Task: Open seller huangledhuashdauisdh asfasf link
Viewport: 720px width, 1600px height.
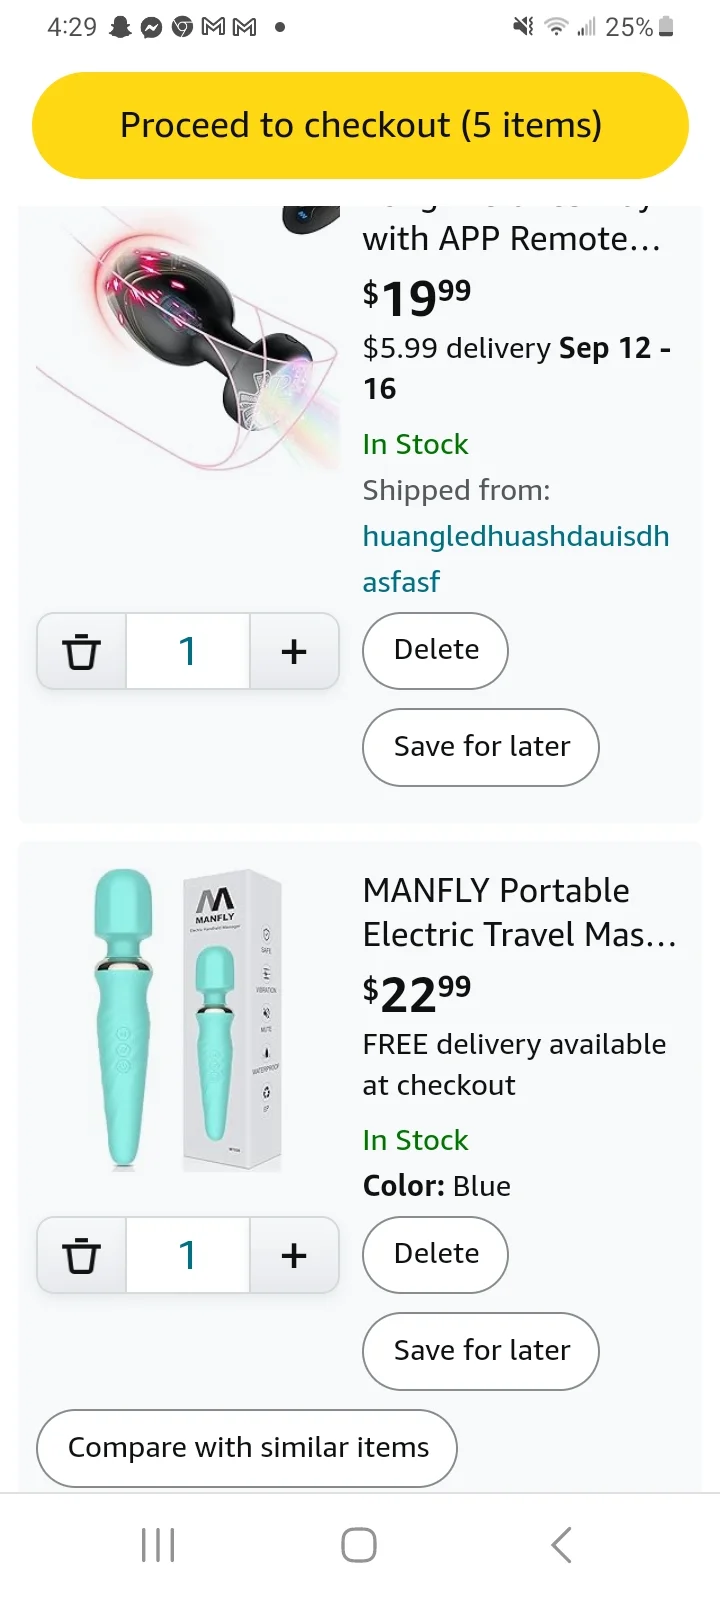Action: (x=515, y=558)
